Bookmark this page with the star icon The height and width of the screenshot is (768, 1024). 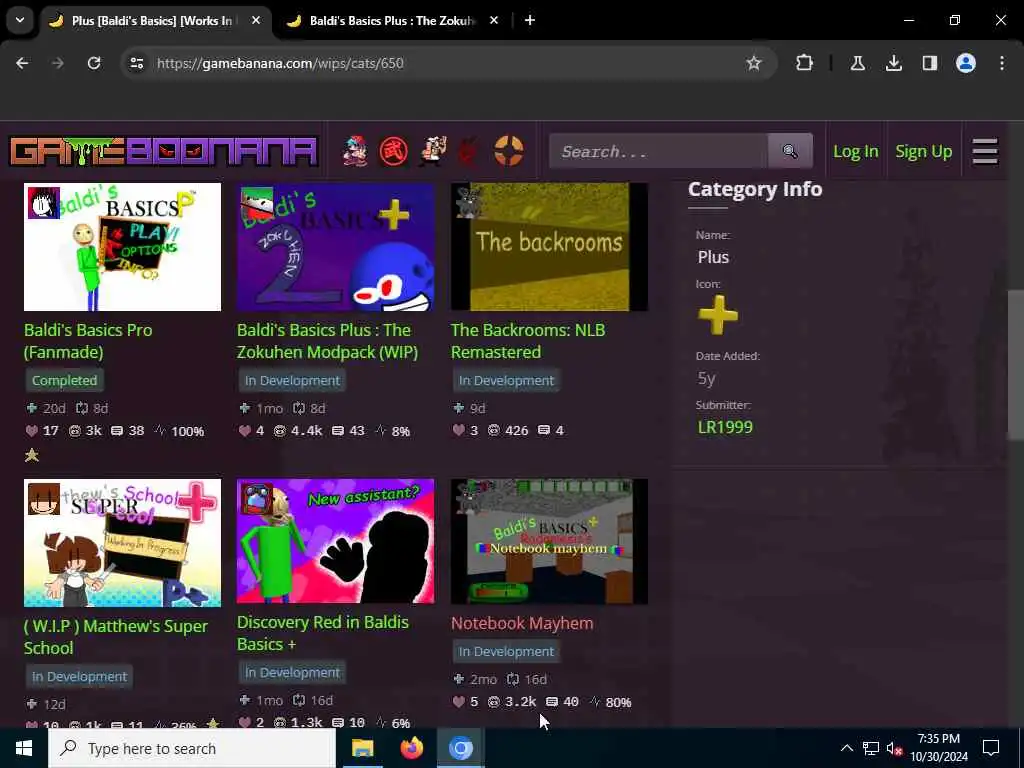coord(754,63)
